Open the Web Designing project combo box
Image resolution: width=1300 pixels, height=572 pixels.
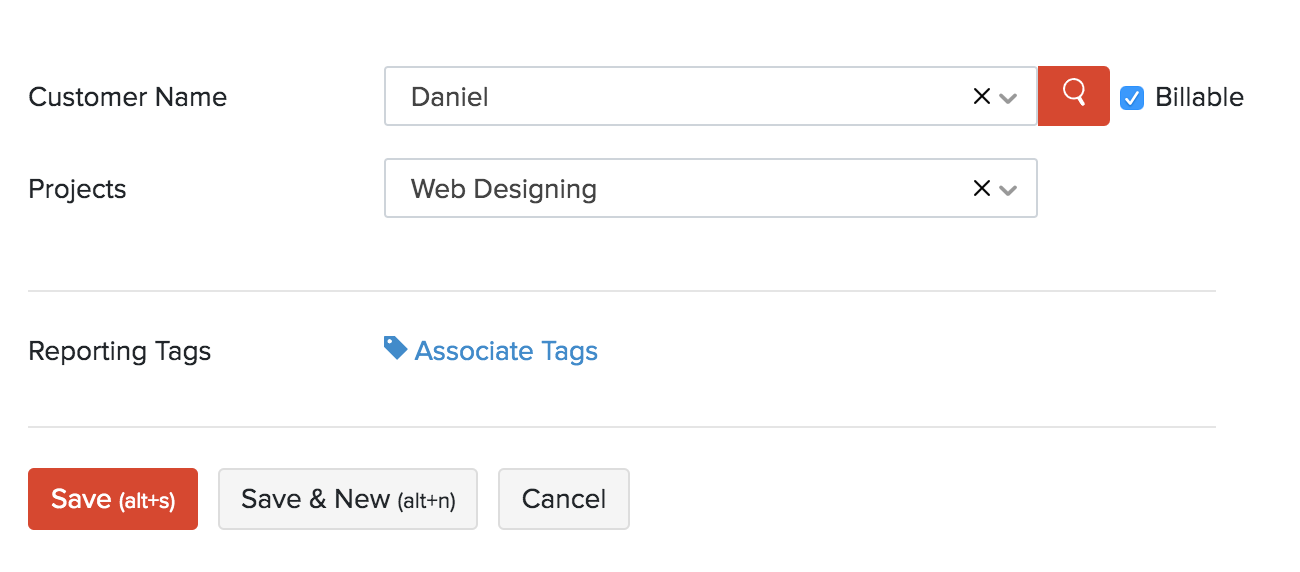tap(680, 188)
